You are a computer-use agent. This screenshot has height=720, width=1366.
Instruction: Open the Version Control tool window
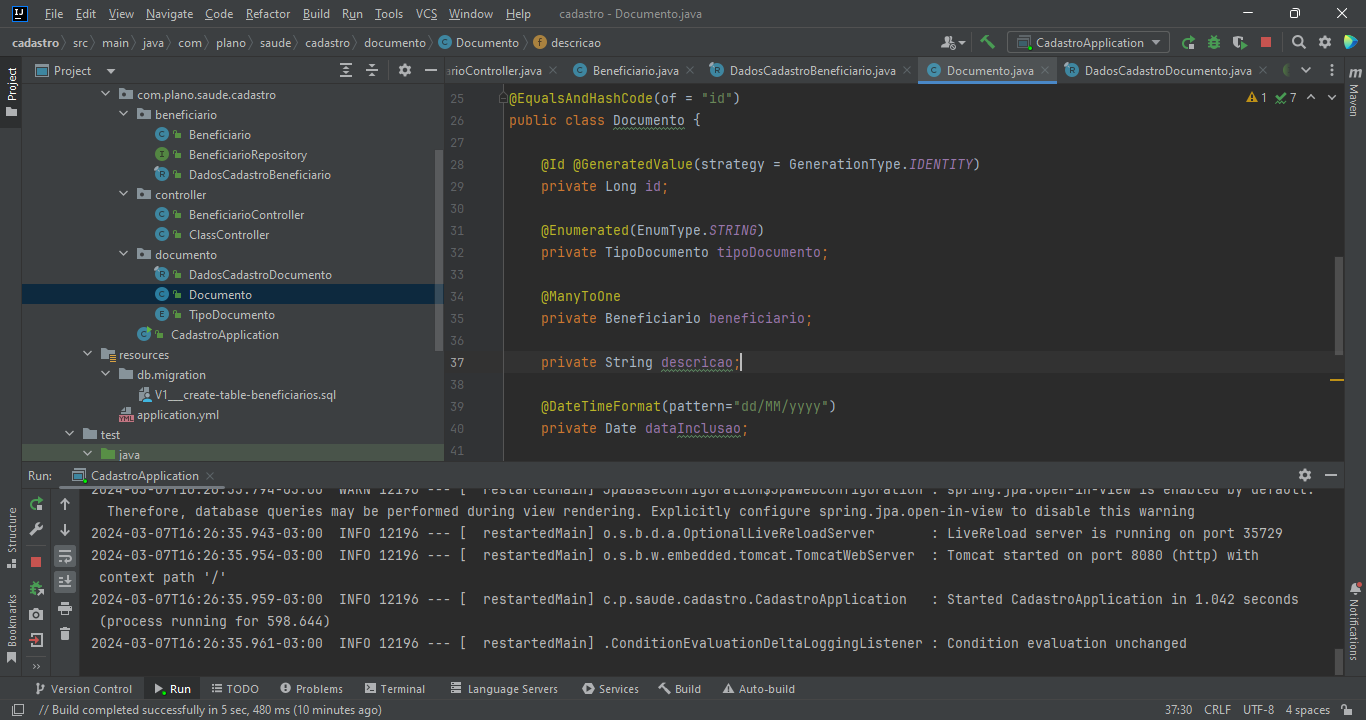tap(83, 689)
